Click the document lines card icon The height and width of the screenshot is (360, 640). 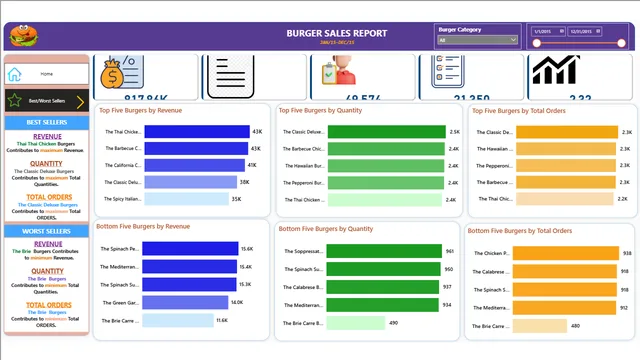tap(231, 76)
